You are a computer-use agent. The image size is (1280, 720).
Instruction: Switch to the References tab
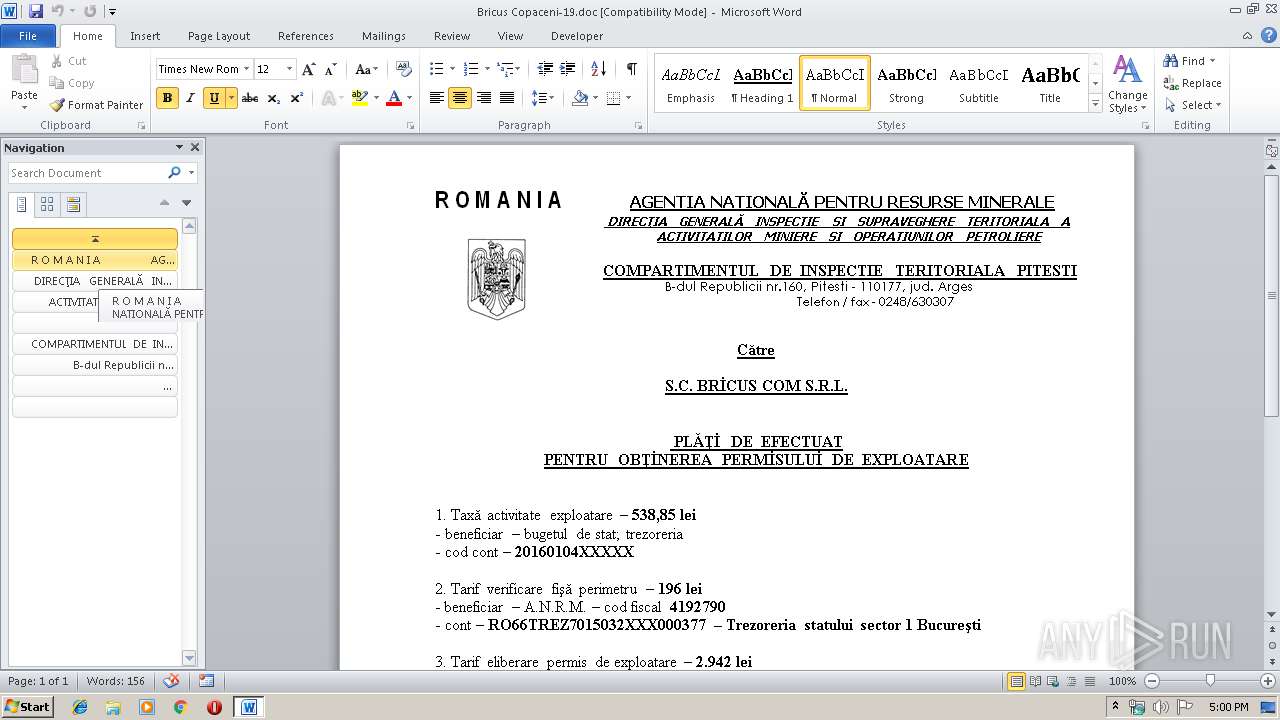pyautogui.click(x=306, y=36)
